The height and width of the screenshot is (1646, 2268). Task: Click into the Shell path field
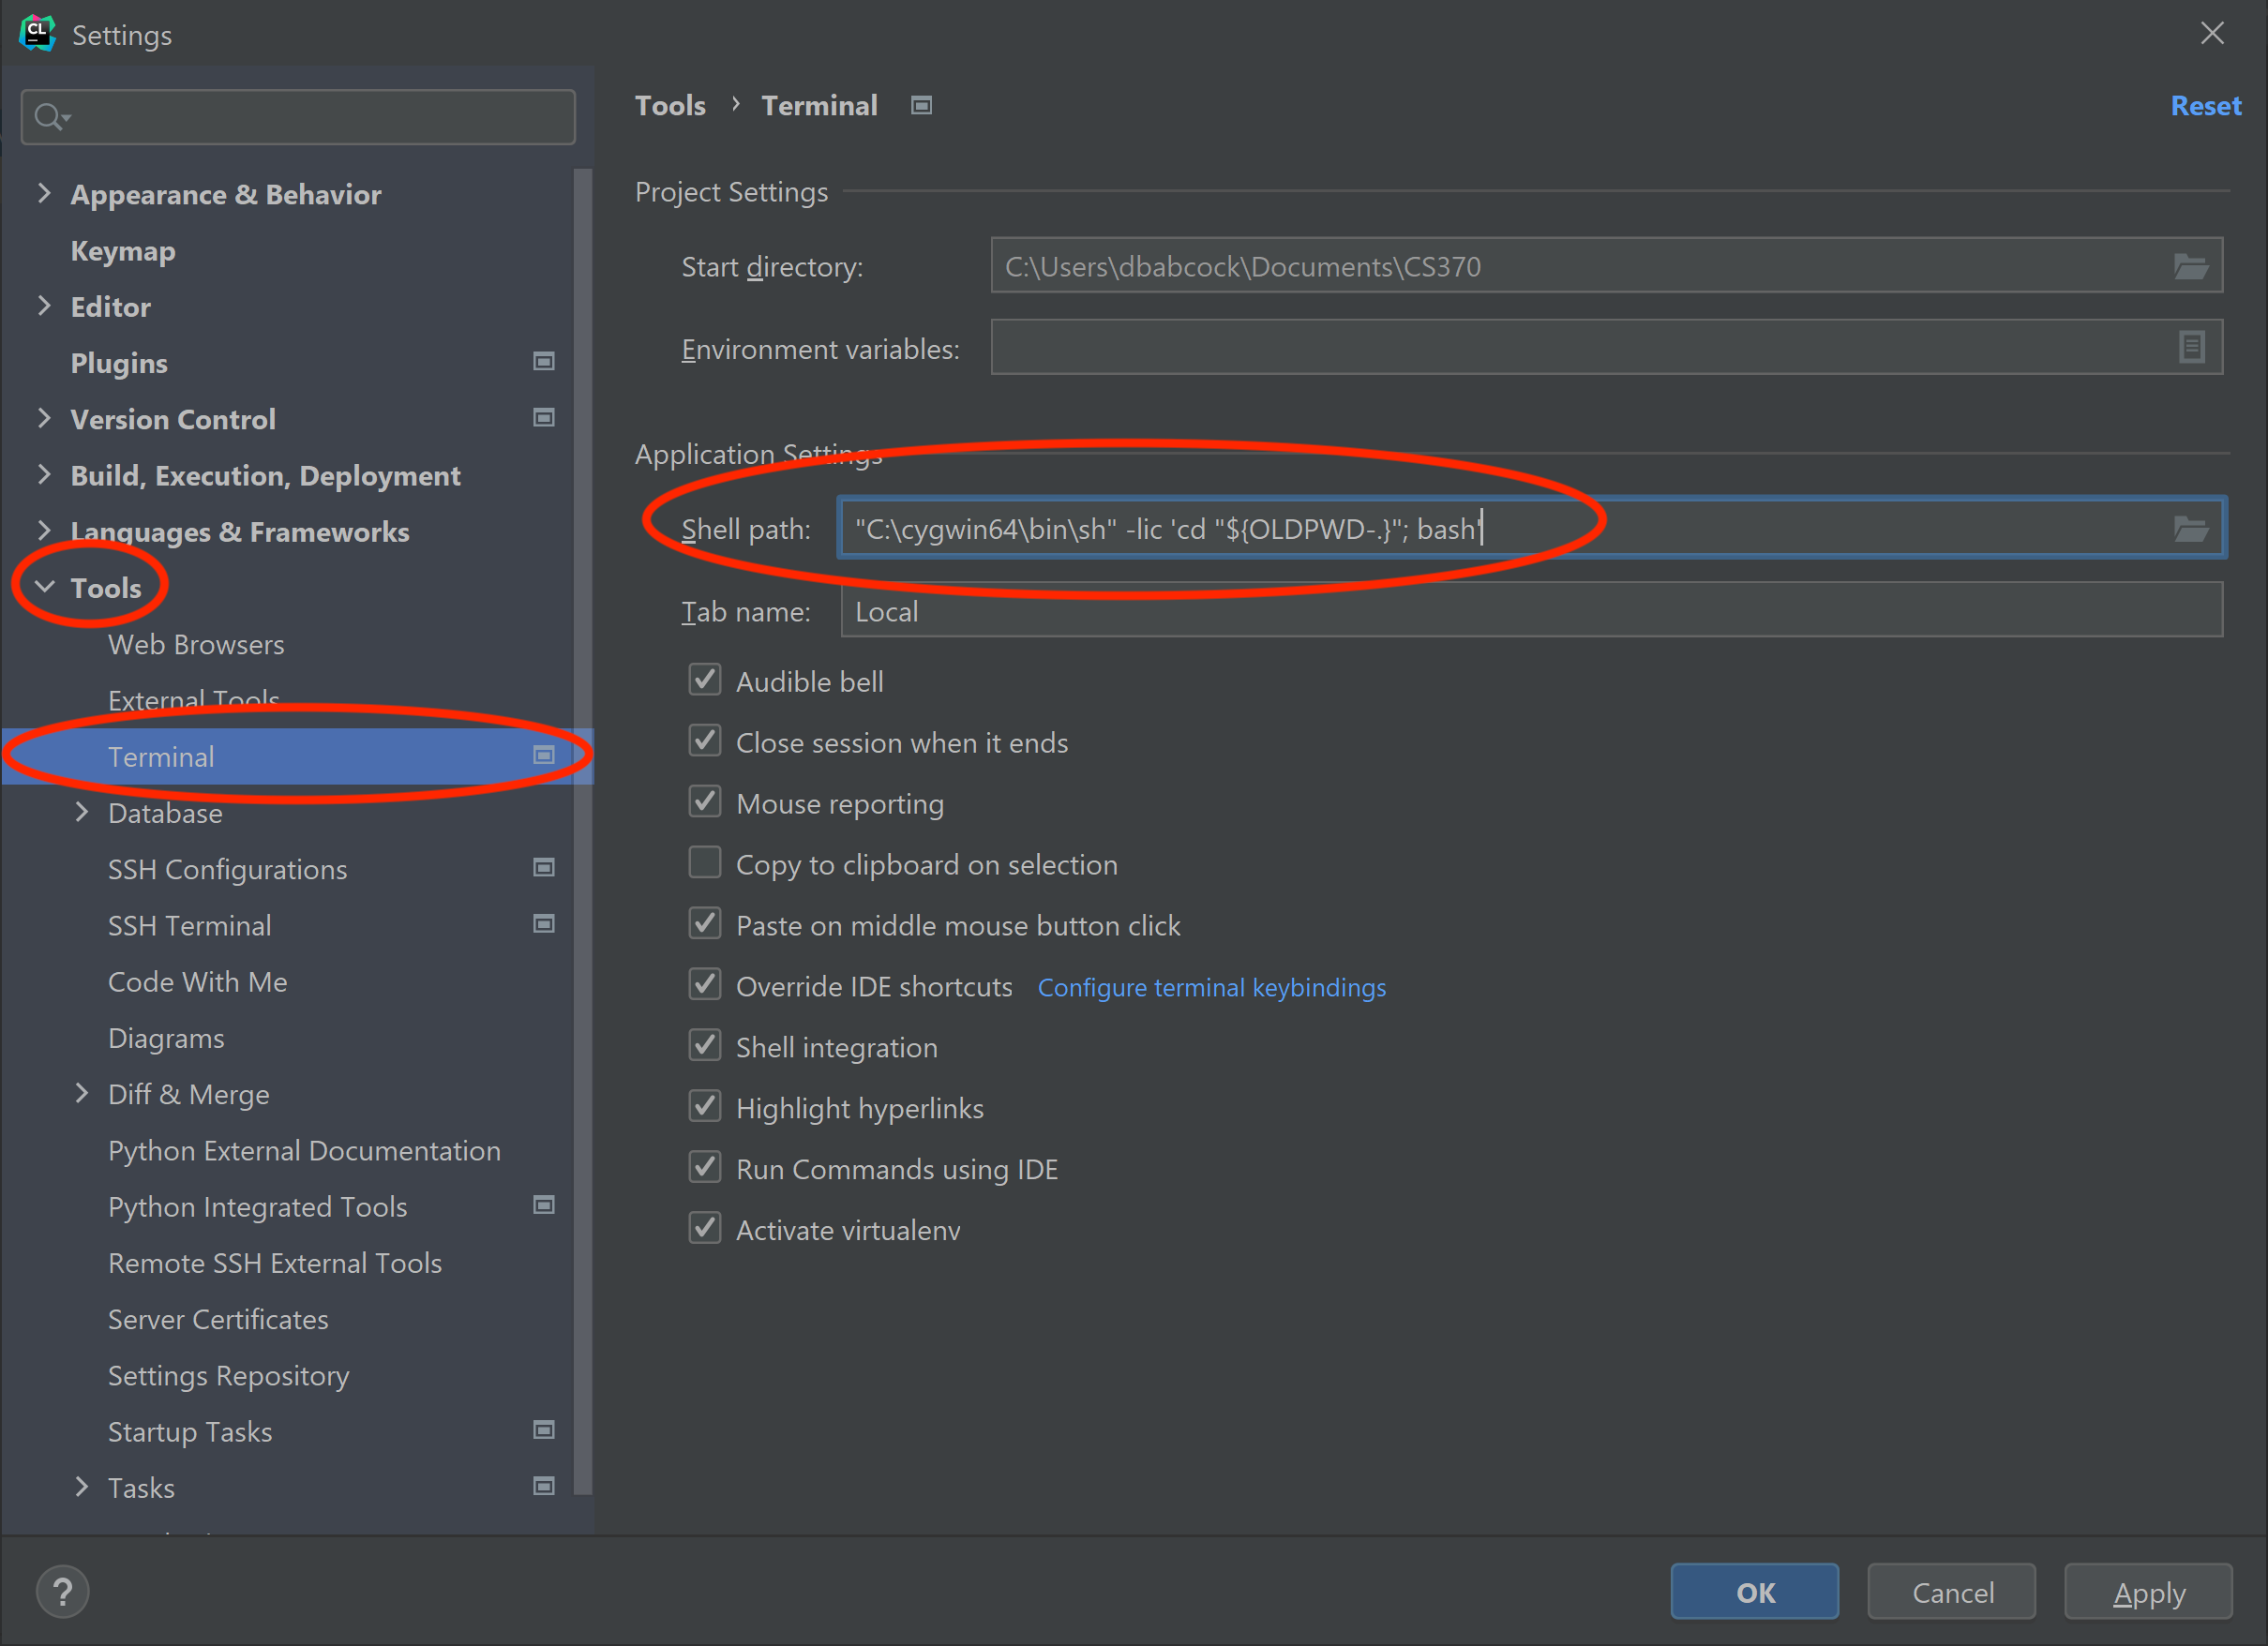[x=1531, y=528]
